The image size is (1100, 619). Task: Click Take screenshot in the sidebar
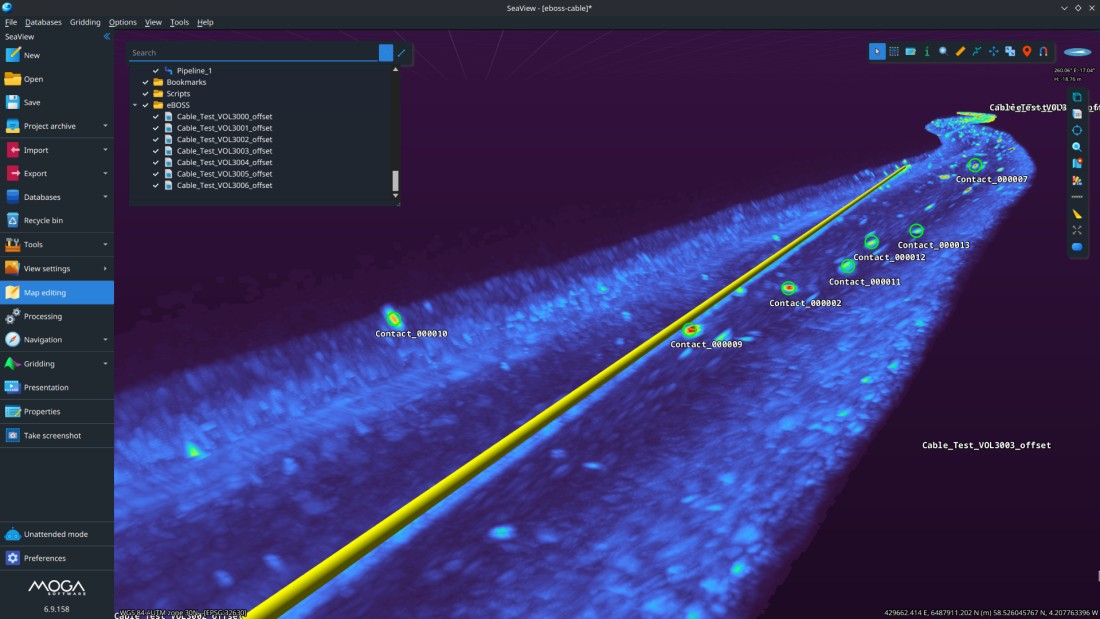(x=57, y=435)
